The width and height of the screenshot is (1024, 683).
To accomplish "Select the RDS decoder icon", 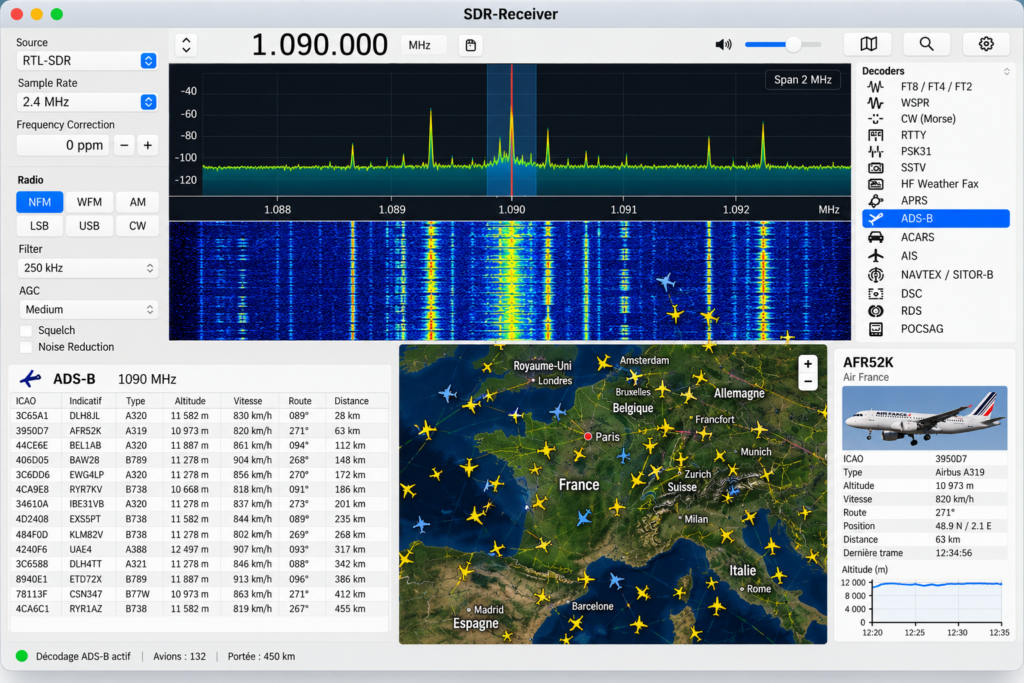I will (875, 311).
